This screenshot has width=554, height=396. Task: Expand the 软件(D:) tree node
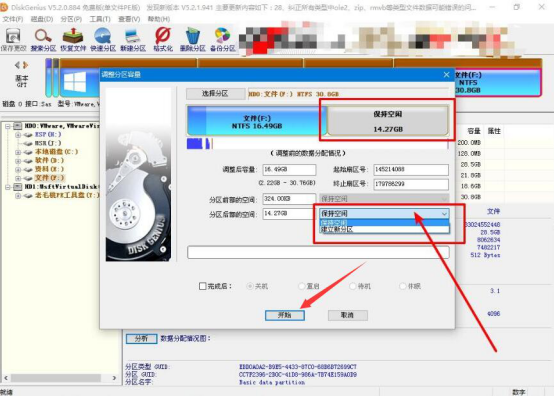tap(18, 161)
